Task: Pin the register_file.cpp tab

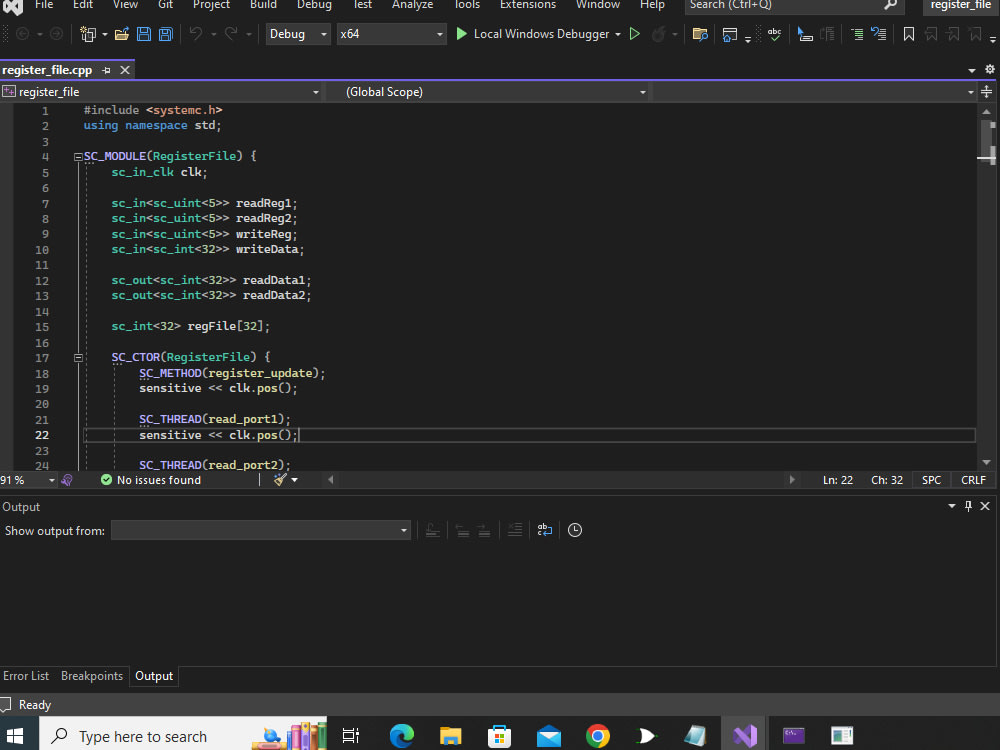Action: pyautogui.click(x=106, y=70)
